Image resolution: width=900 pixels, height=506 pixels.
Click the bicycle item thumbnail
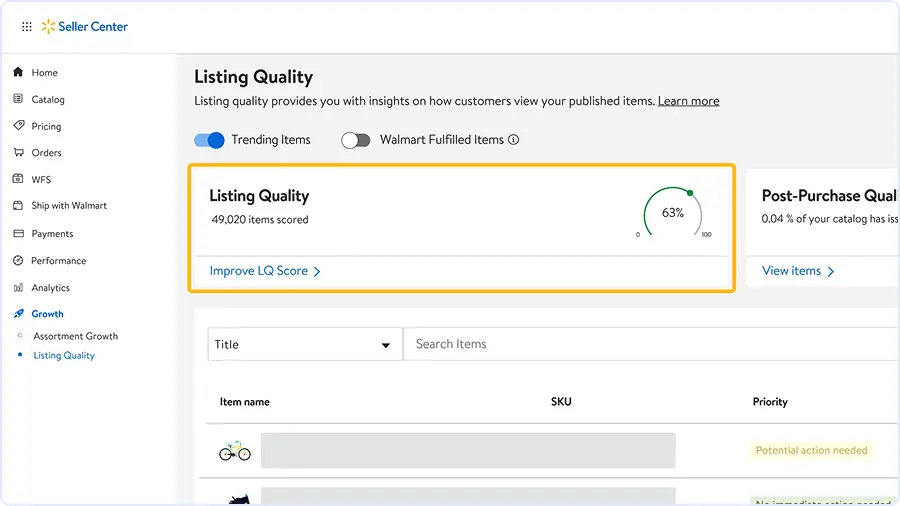(x=235, y=451)
